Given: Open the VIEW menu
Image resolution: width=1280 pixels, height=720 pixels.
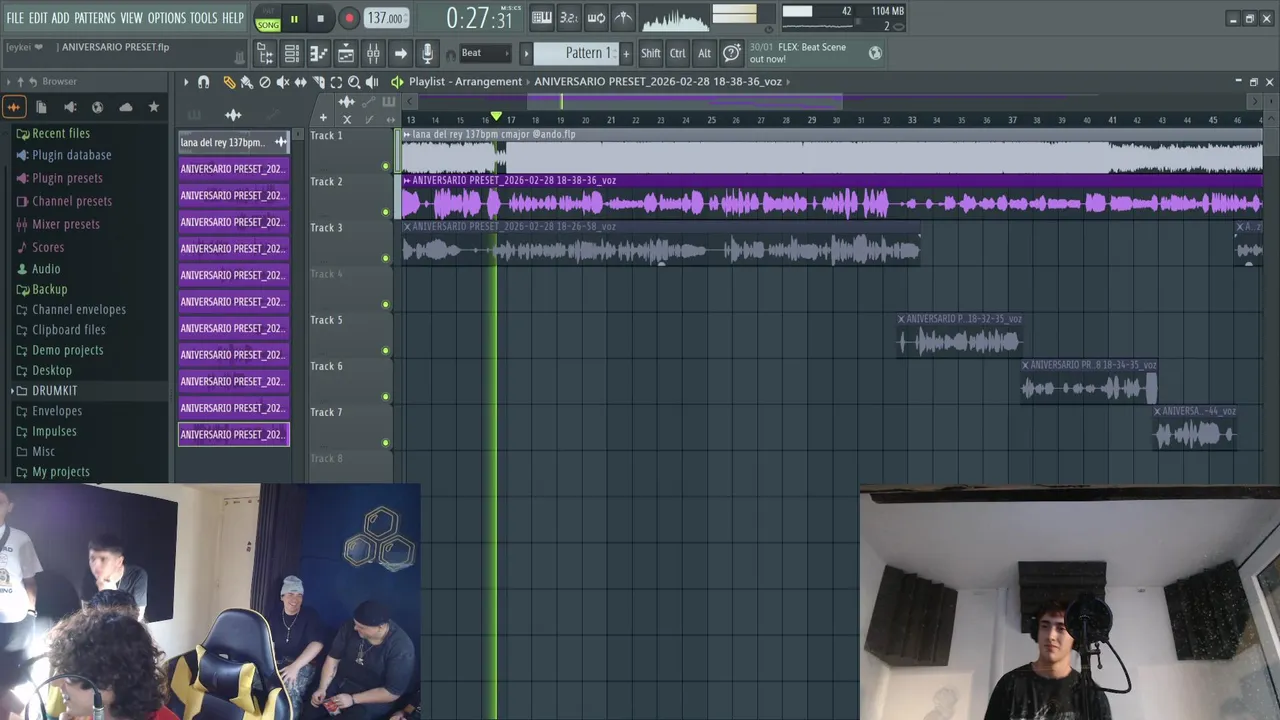Looking at the screenshot, I should point(132,18).
